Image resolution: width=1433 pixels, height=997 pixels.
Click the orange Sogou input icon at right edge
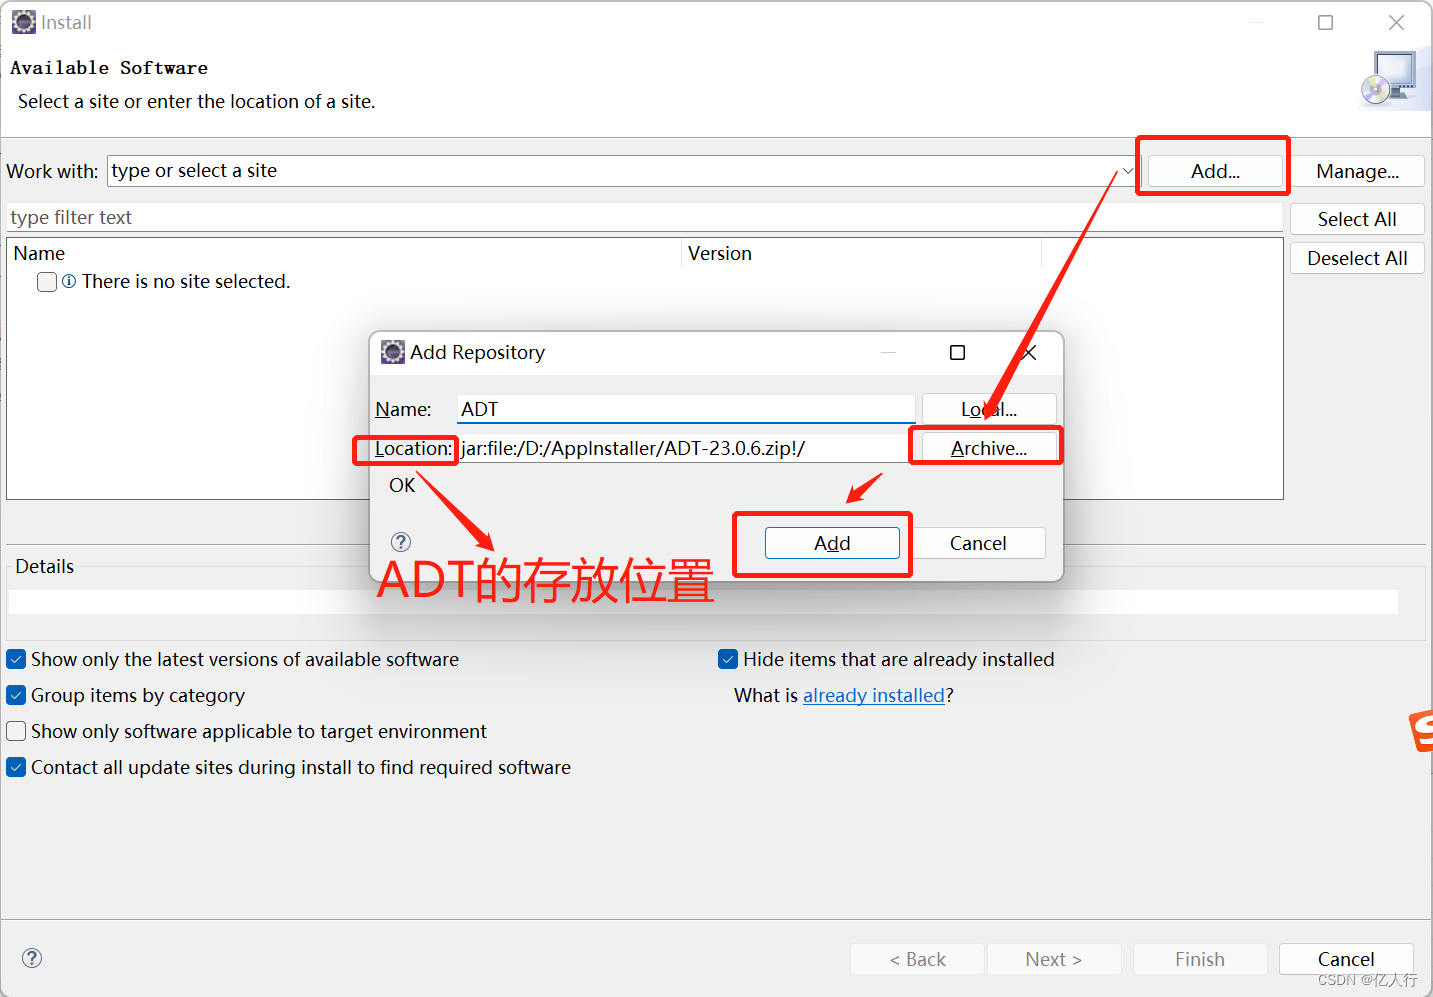click(x=1421, y=730)
